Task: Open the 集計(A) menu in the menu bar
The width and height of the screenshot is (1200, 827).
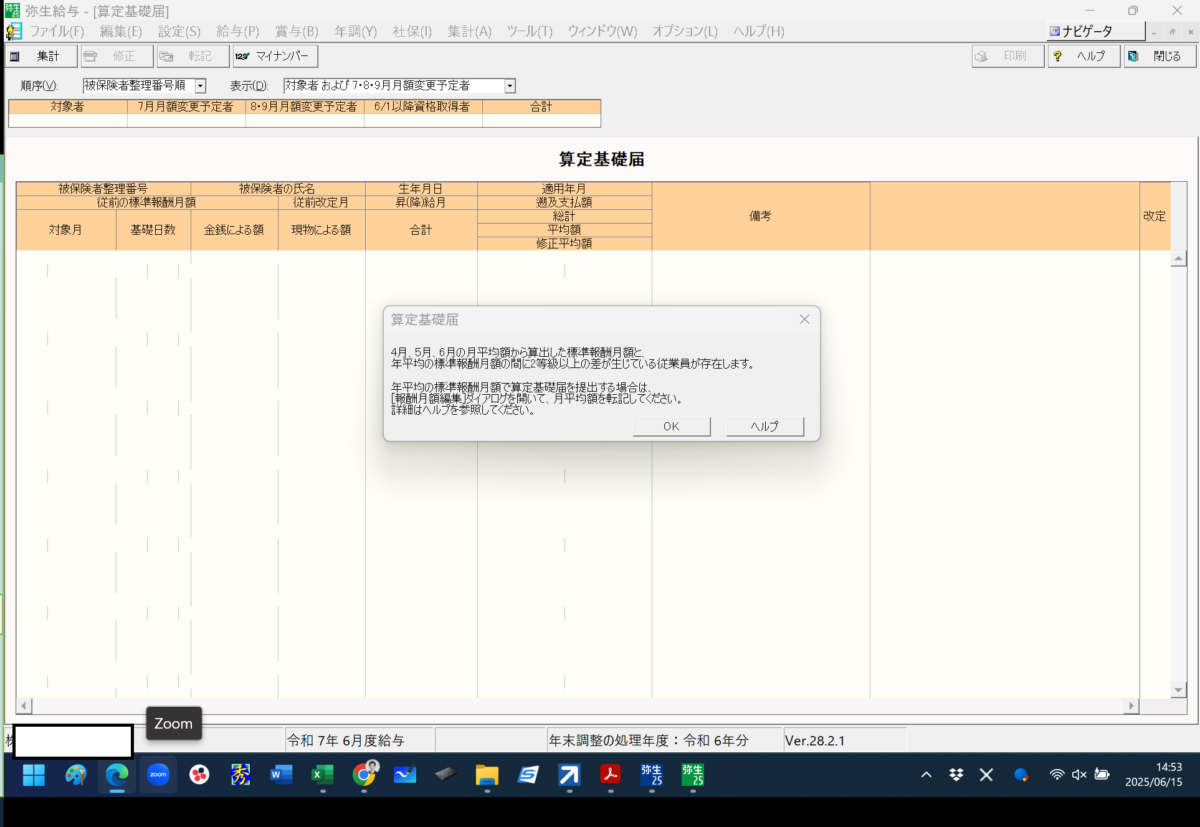Action: tap(469, 31)
